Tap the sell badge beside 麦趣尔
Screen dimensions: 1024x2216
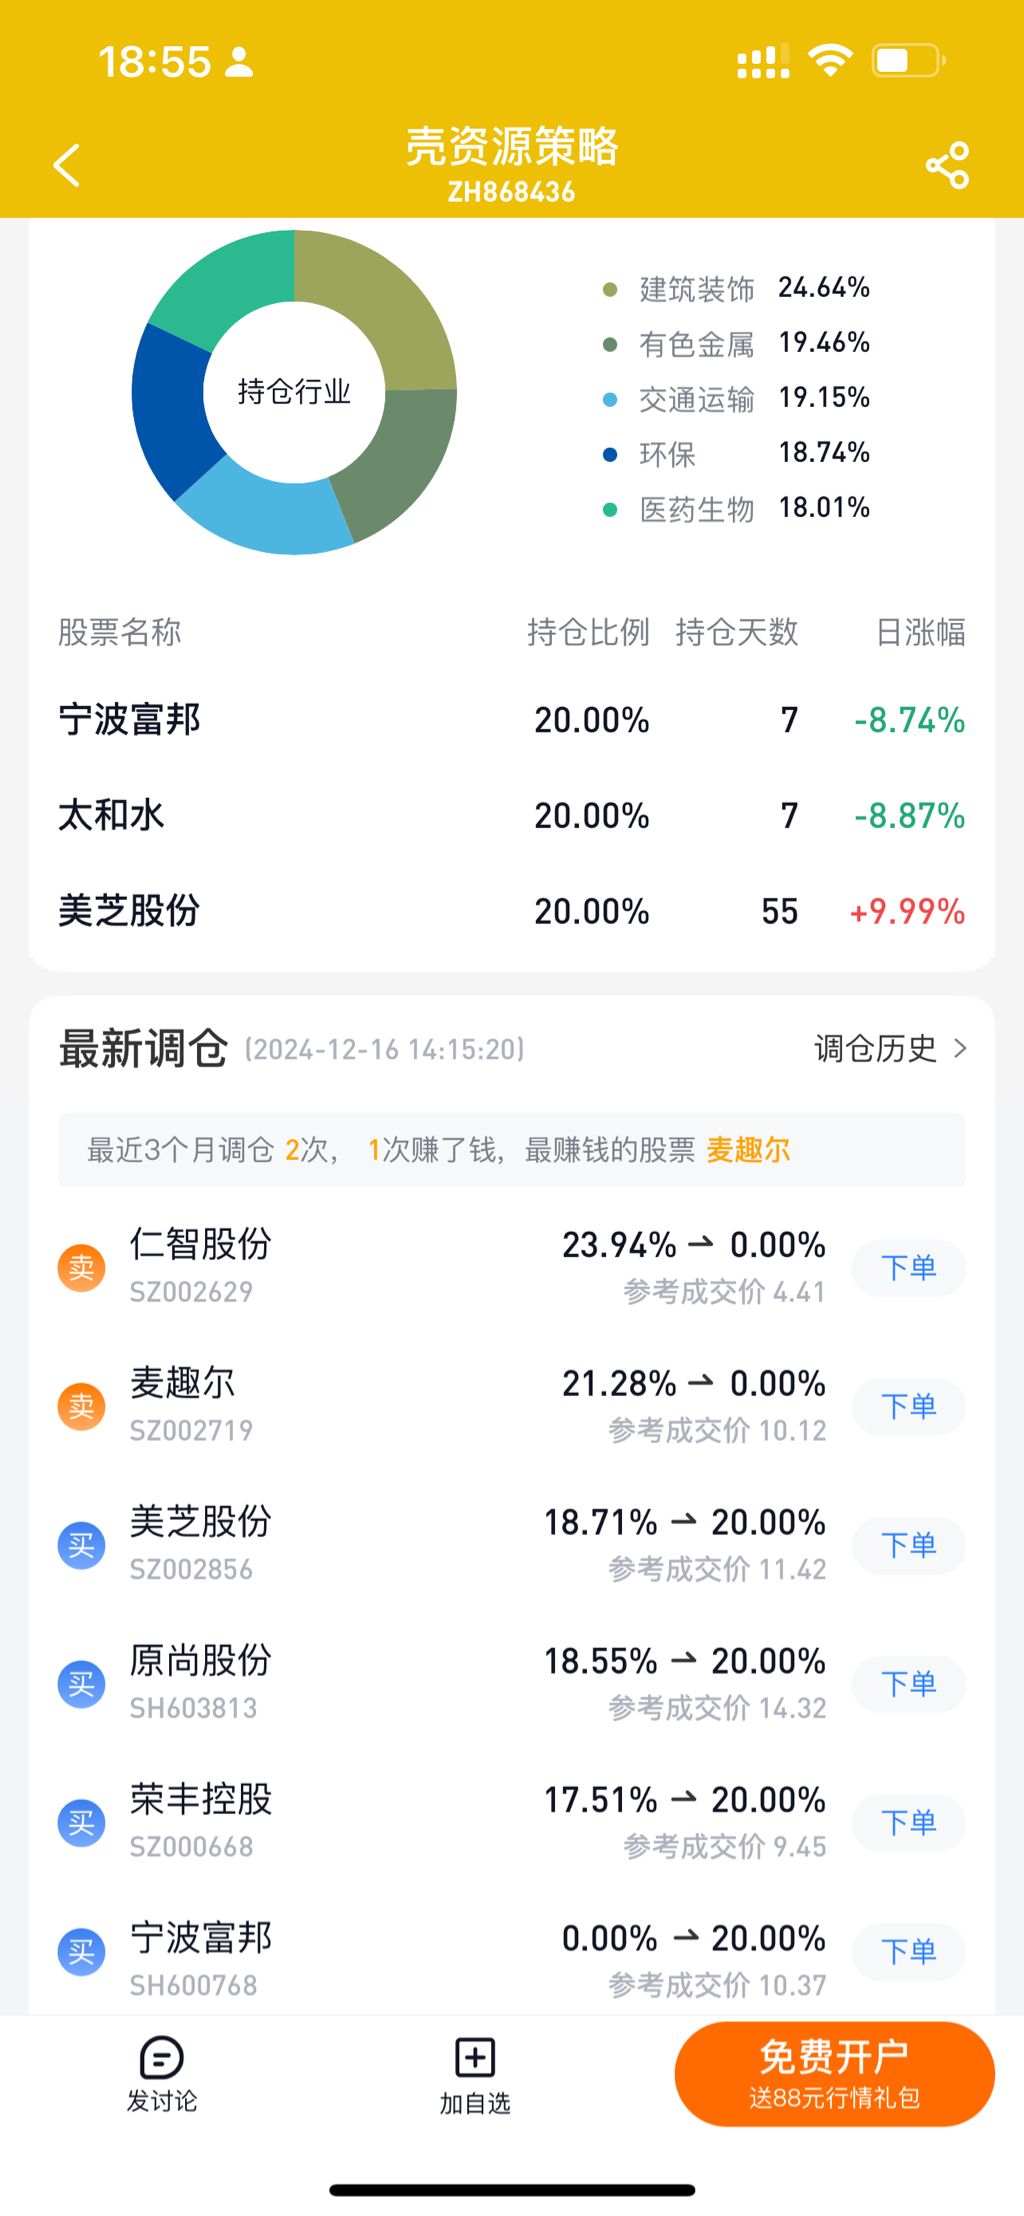(82, 1407)
